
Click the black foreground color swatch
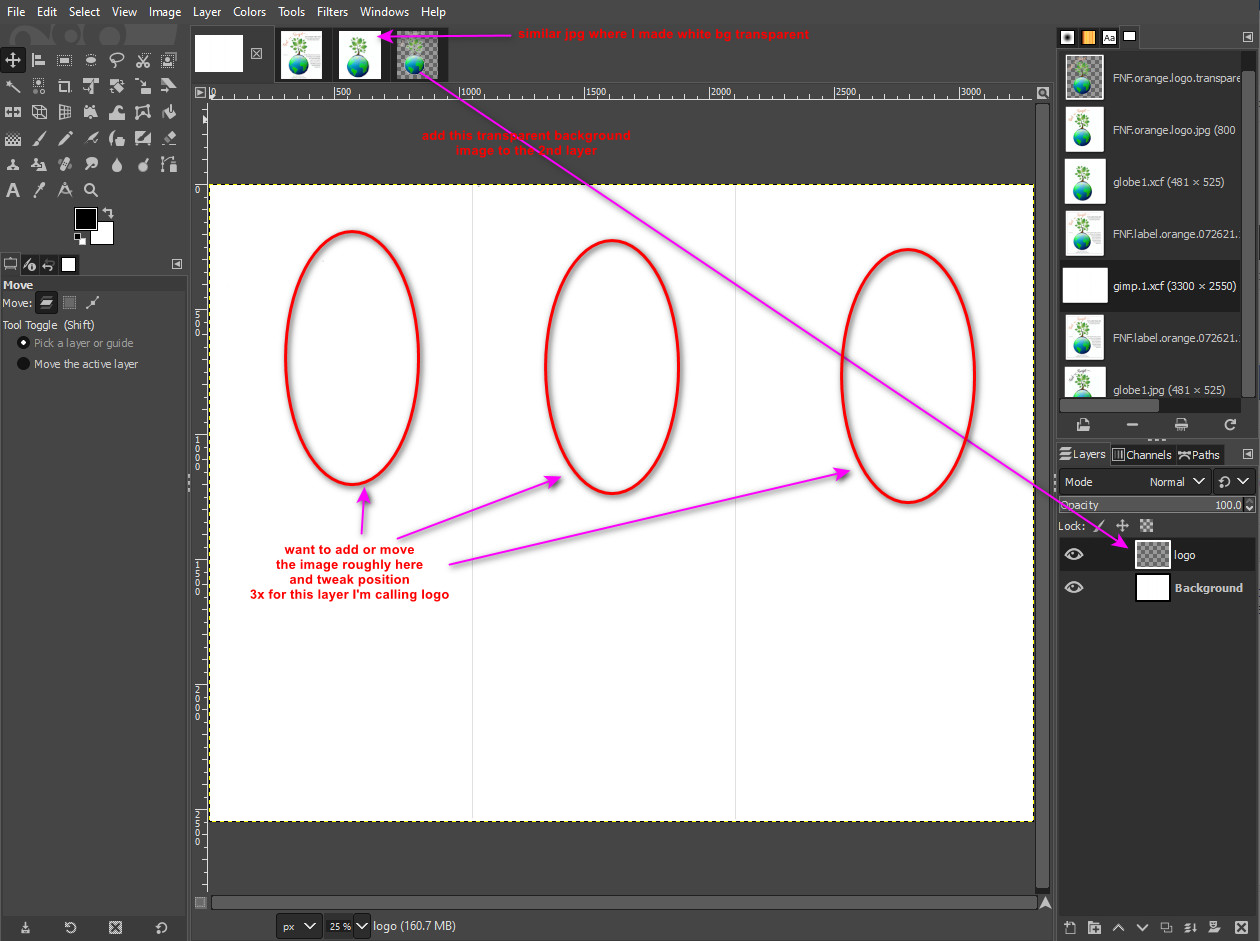tap(85, 219)
